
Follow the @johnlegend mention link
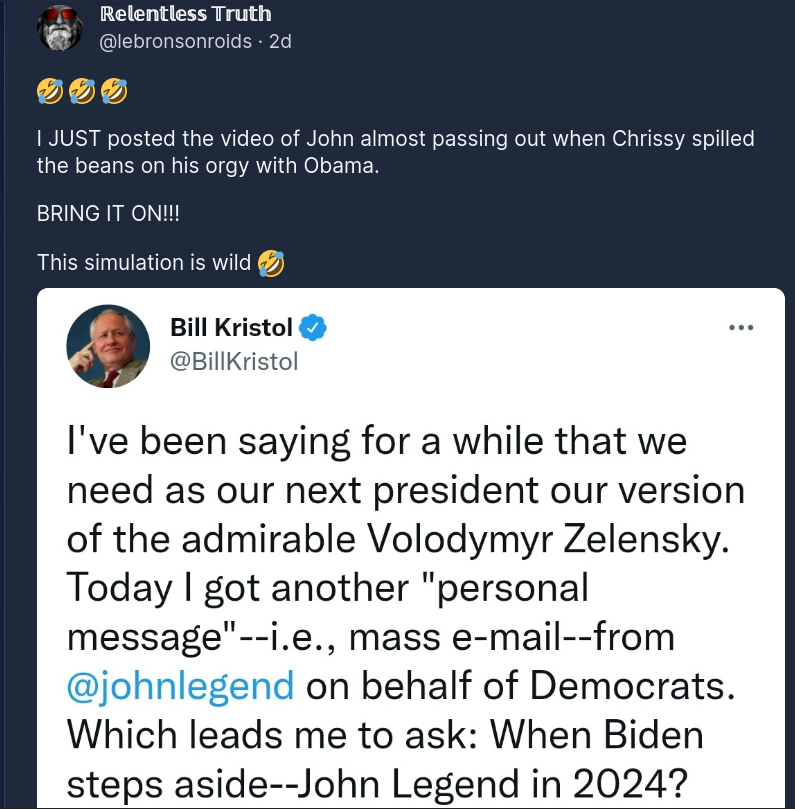click(x=180, y=686)
